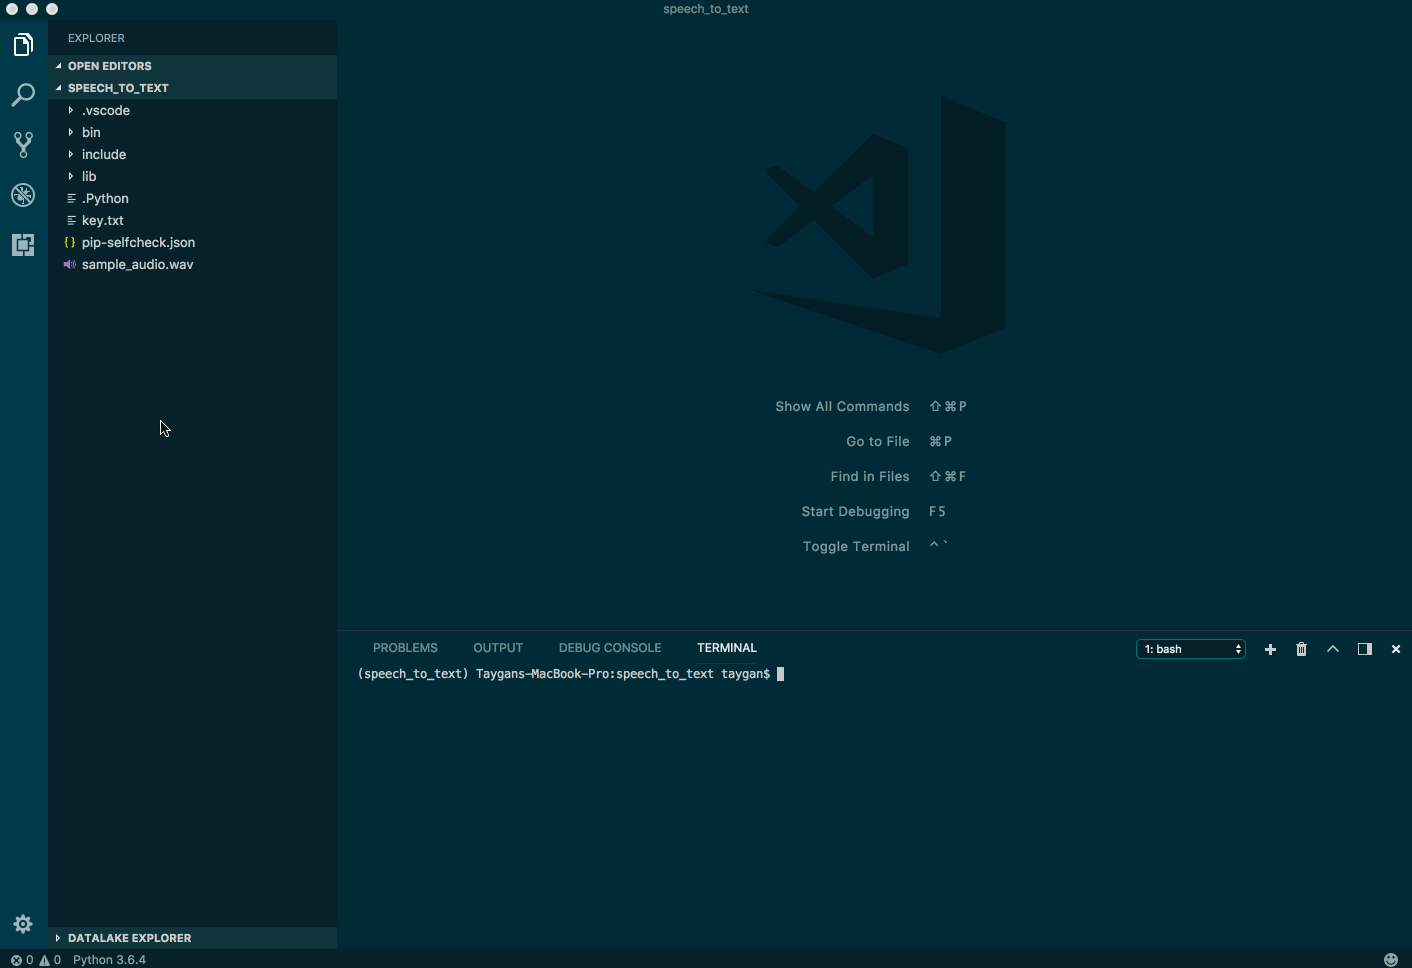Screen dimensions: 1412x968
Task: Move panel to the right icon
Action: coord(1364,649)
